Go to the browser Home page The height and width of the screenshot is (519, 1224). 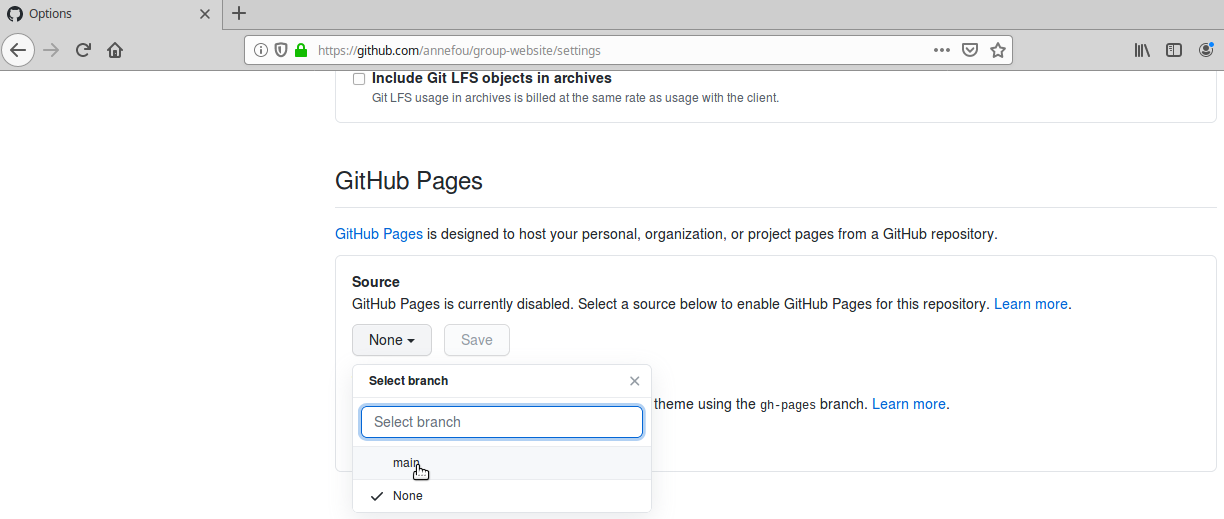(x=115, y=50)
